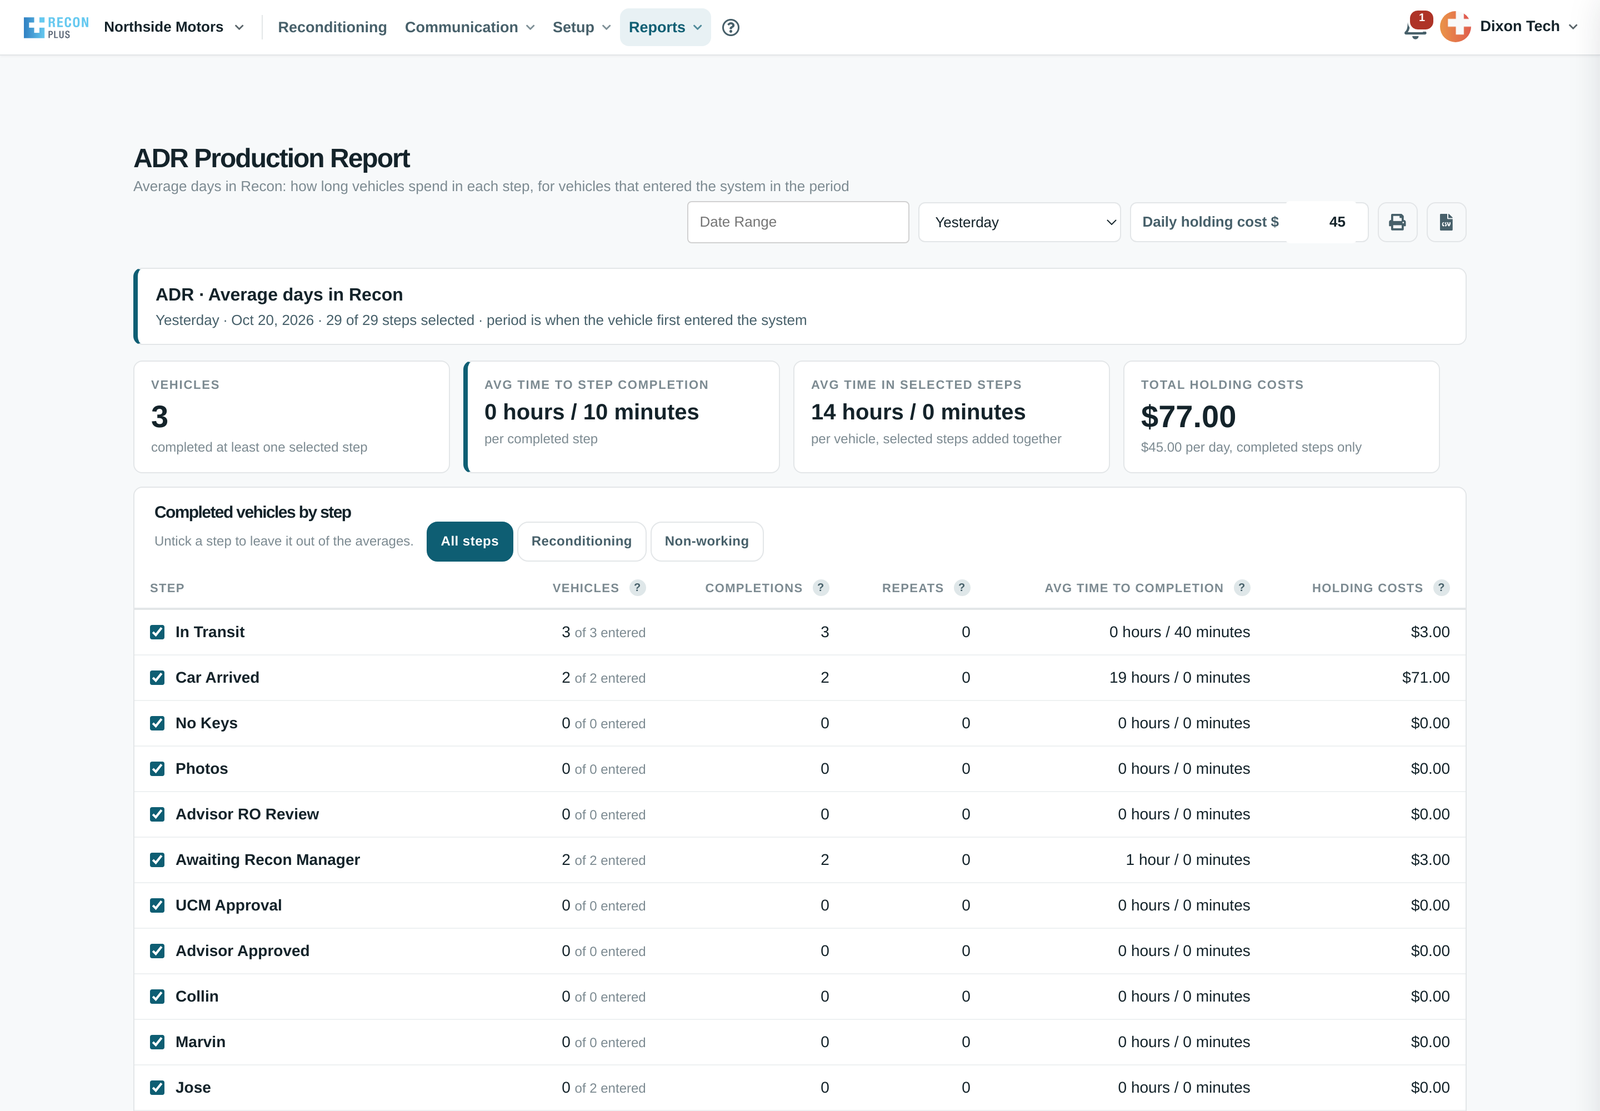Open the notifications bell
The image size is (1600, 1111).
tap(1415, 28)
